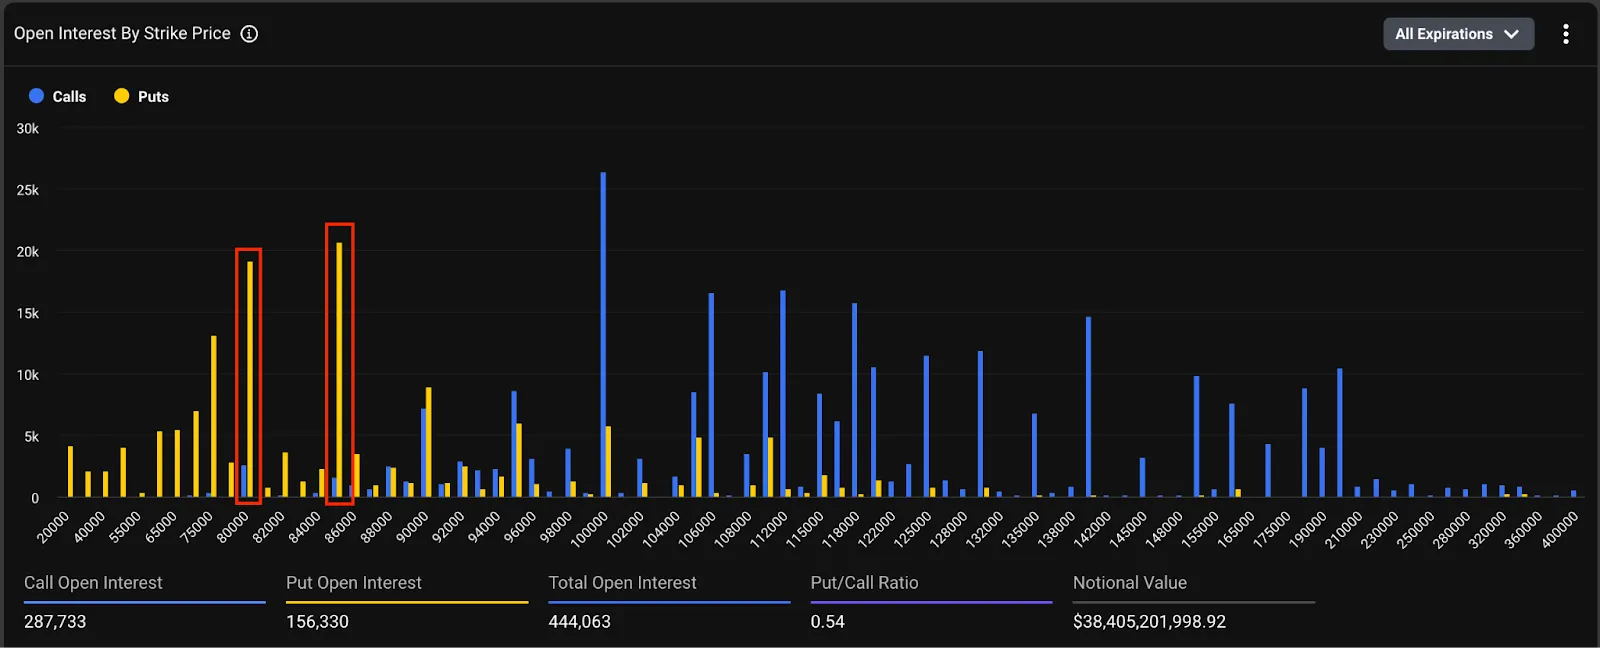1600x648 pixels.
Task: Open the three-dot options menu
Action: 1566,34
